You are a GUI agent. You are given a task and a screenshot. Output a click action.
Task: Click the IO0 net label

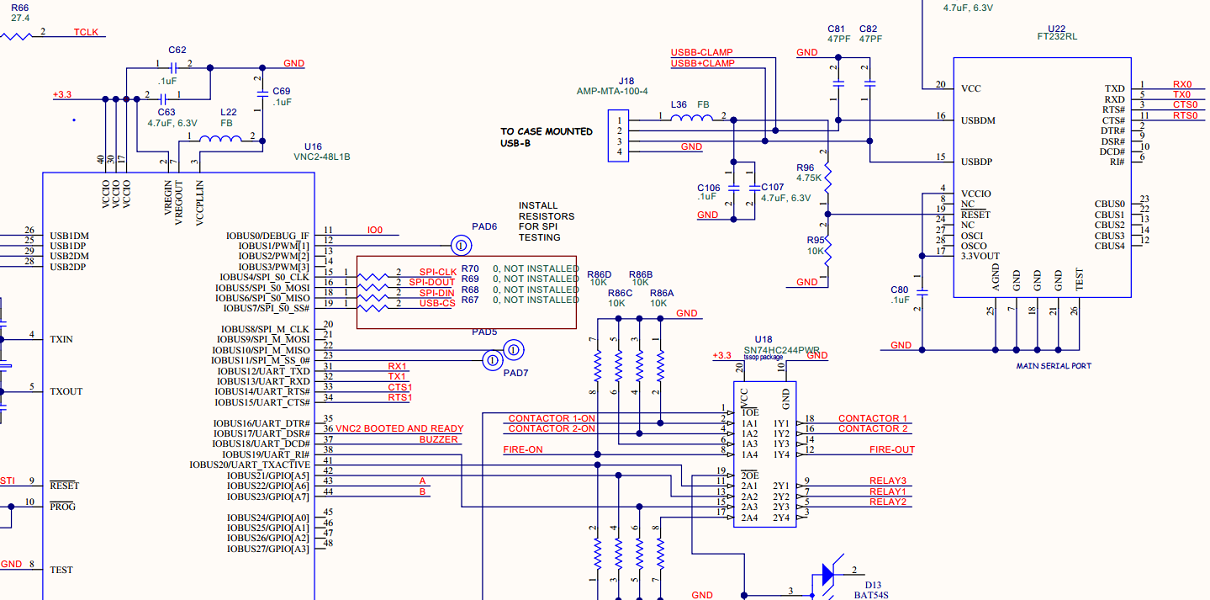(375, 230)
